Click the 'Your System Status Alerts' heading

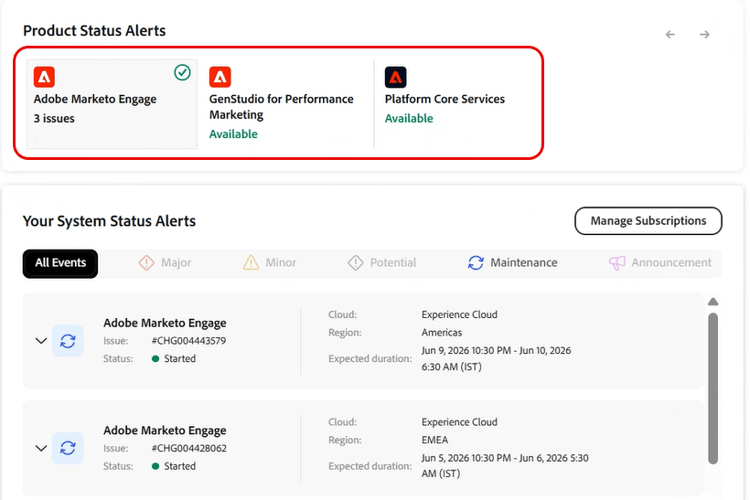[x=109, y=221]
